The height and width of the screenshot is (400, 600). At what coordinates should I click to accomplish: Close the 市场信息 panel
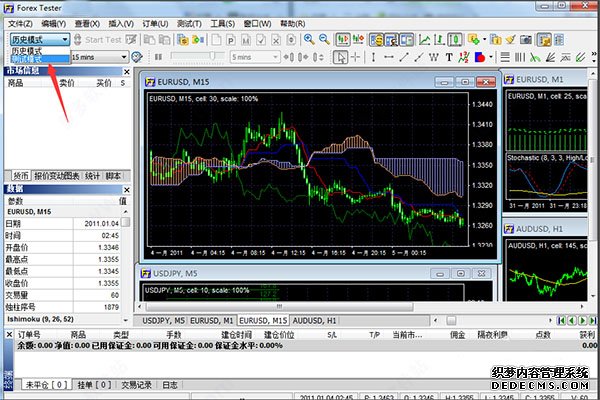(x=127, y=72)
